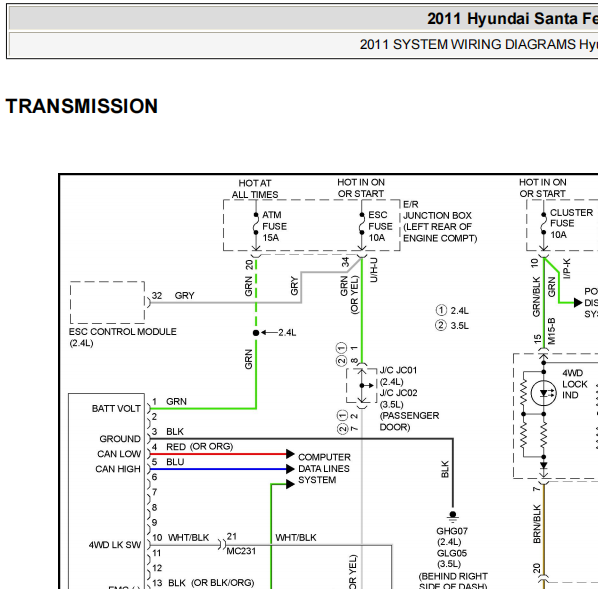Click the 2.4L splice dot on green wire
The height and width of the screenshot is (589, 598).
(x=256, y=333)
